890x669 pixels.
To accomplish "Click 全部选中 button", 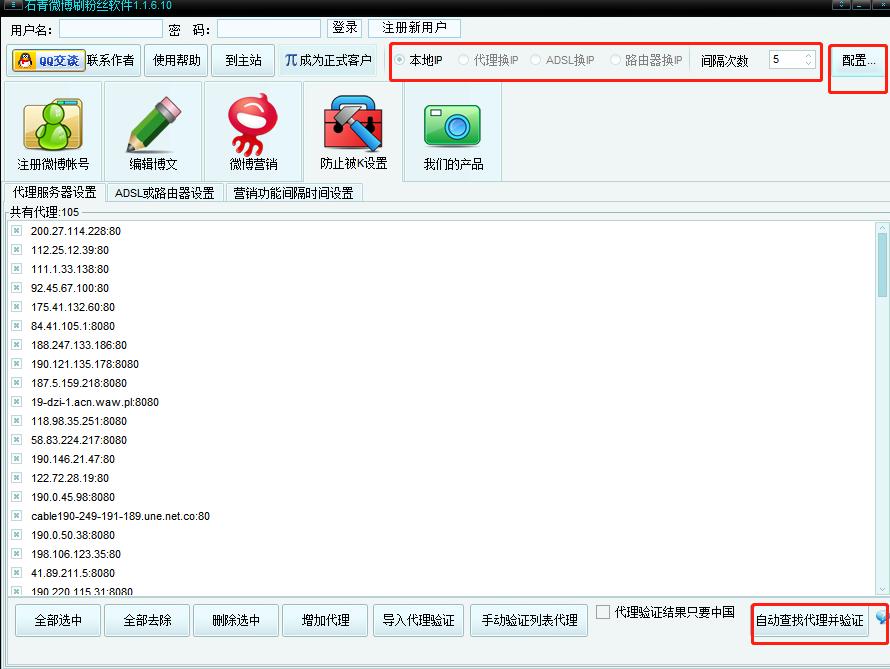I will point(58,620).
